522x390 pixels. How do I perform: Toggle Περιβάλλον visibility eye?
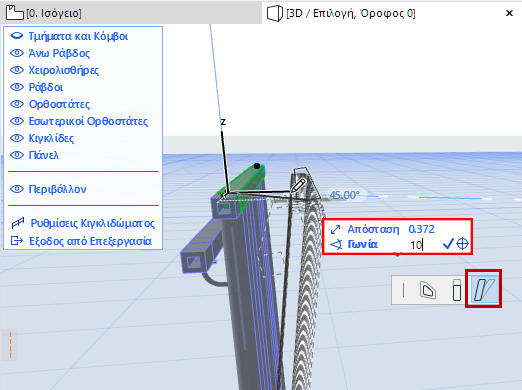[17, 189]
